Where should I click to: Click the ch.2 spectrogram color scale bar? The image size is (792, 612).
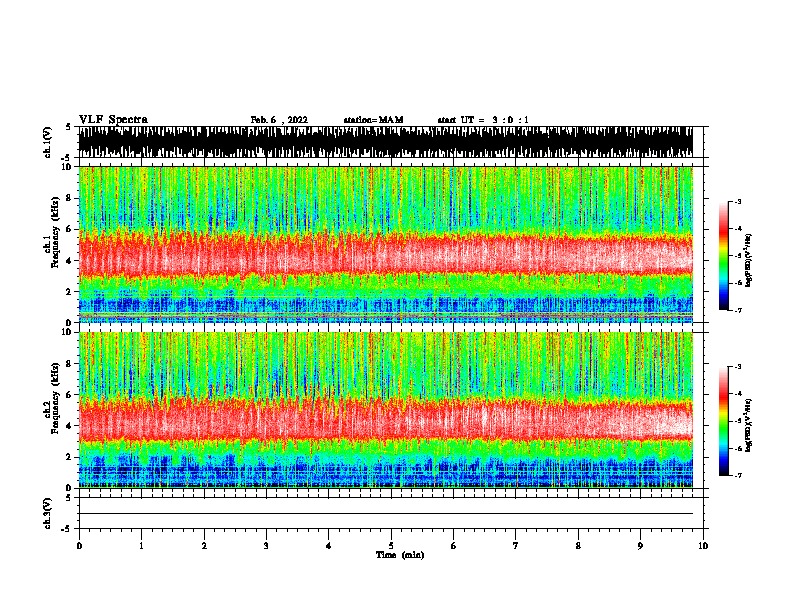723,421
